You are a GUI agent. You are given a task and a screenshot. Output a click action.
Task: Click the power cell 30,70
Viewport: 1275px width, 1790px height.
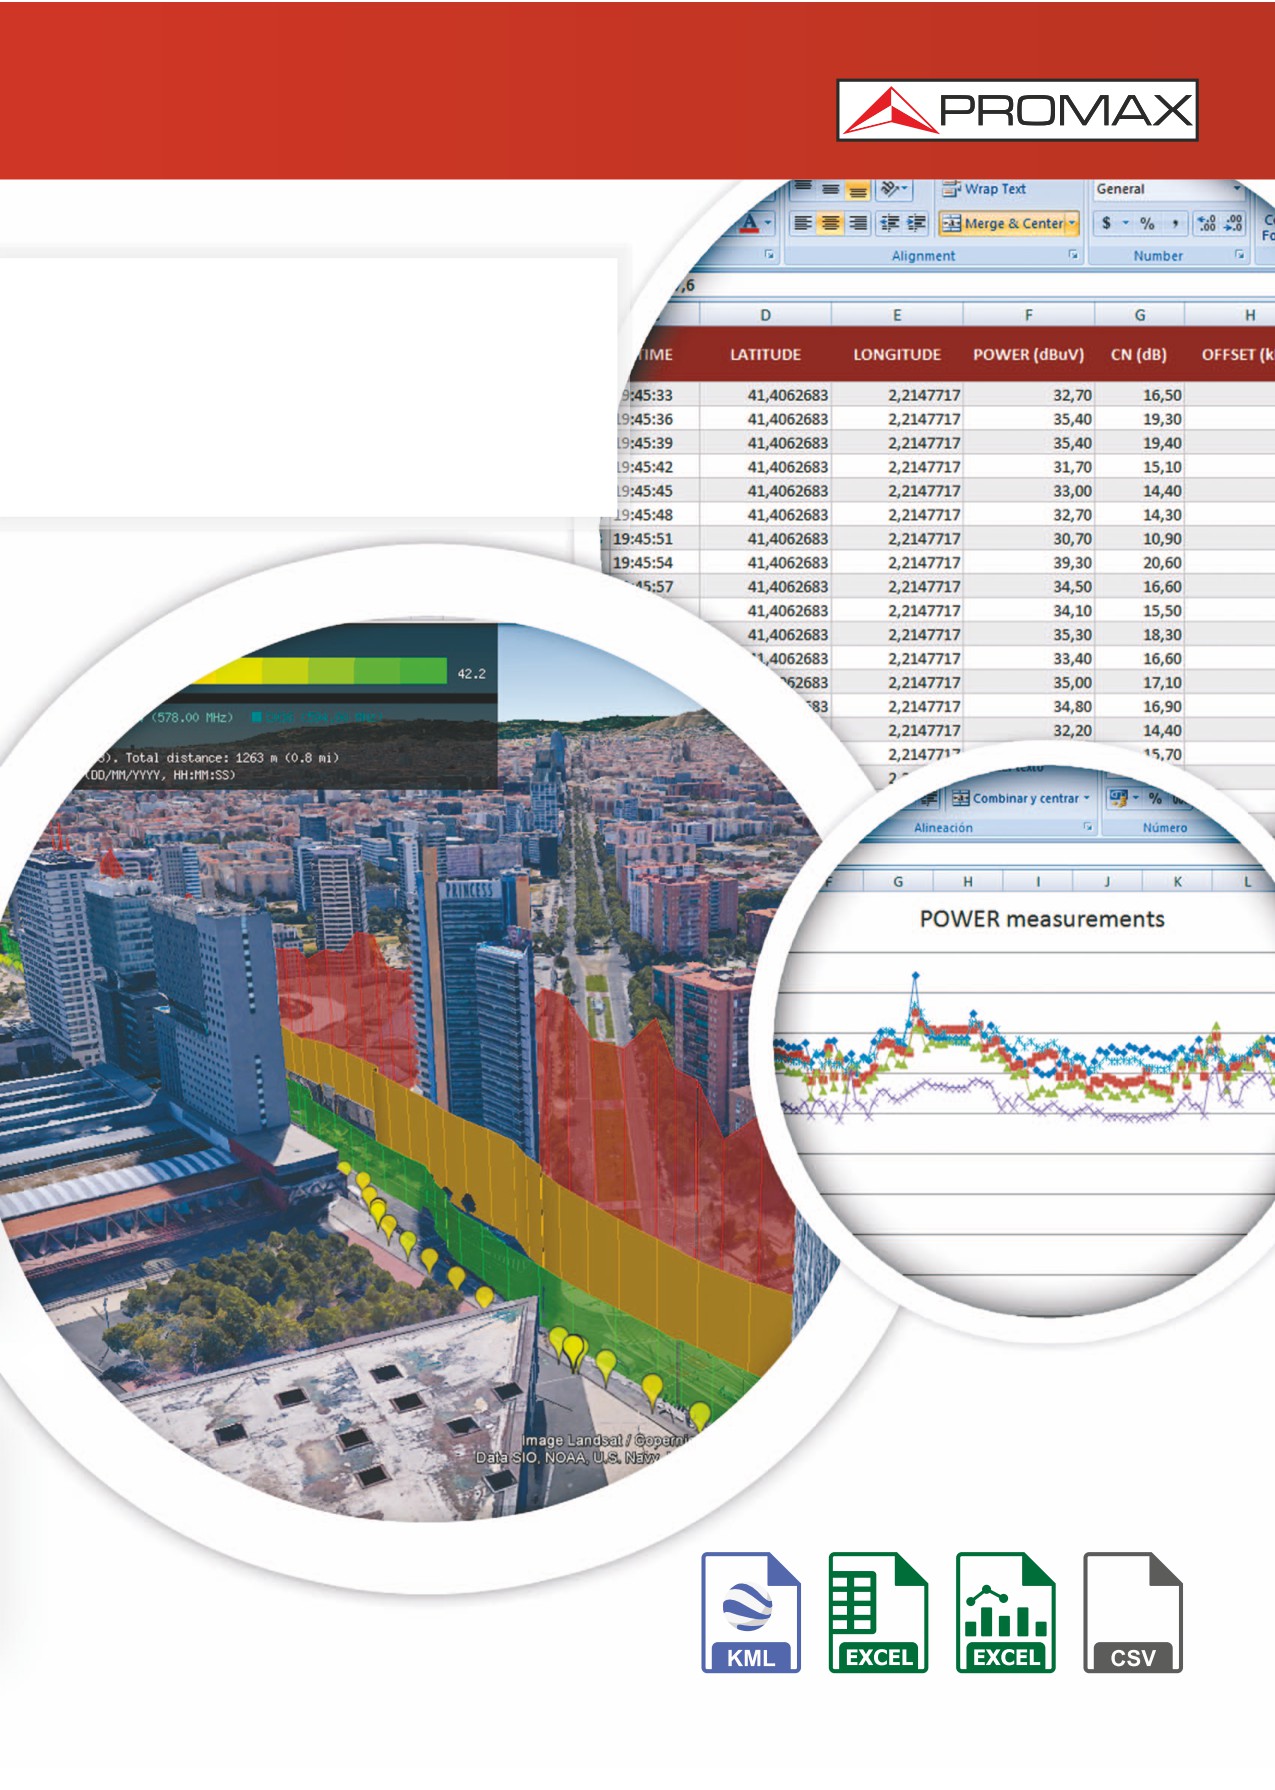pyautogui.click(x=1029, y=539)
